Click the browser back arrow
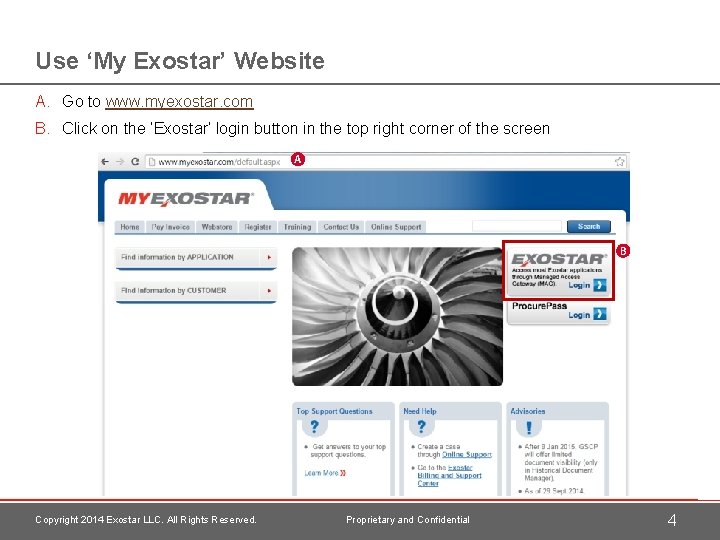Screen dimensions: 720x540 (105, 162)
